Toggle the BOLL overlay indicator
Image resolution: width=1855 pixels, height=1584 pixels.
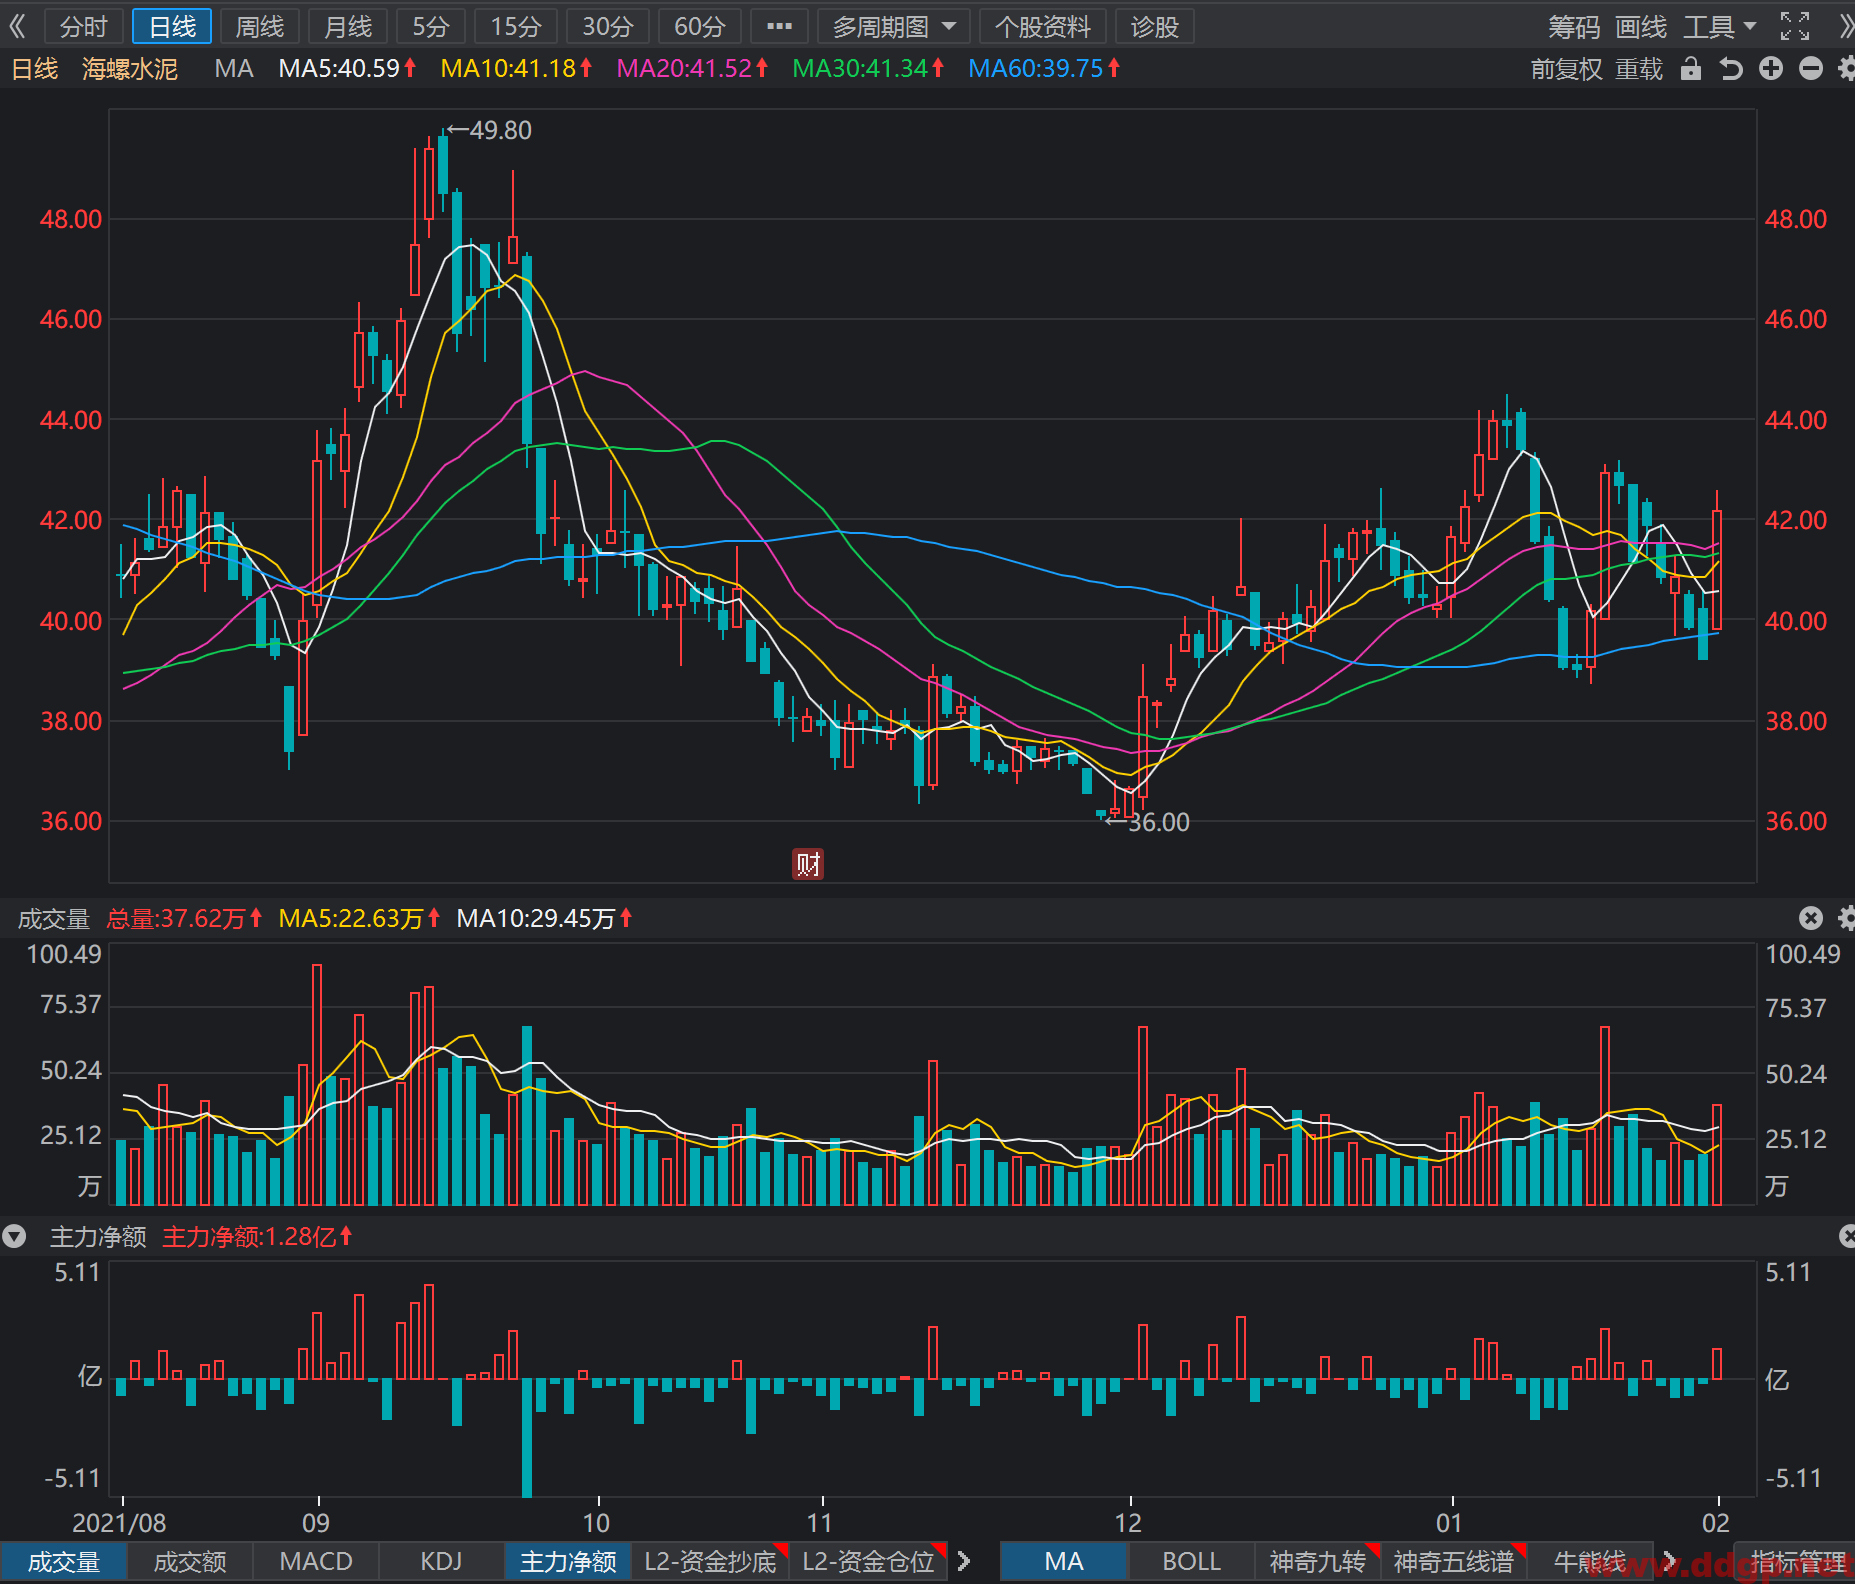pyautogui.click(x=1191, y=1561)
